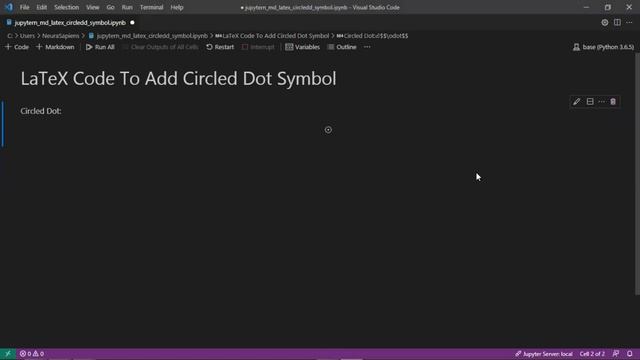
Task: Click unsaved dot indicator on notebook tab
Action: 132,23
